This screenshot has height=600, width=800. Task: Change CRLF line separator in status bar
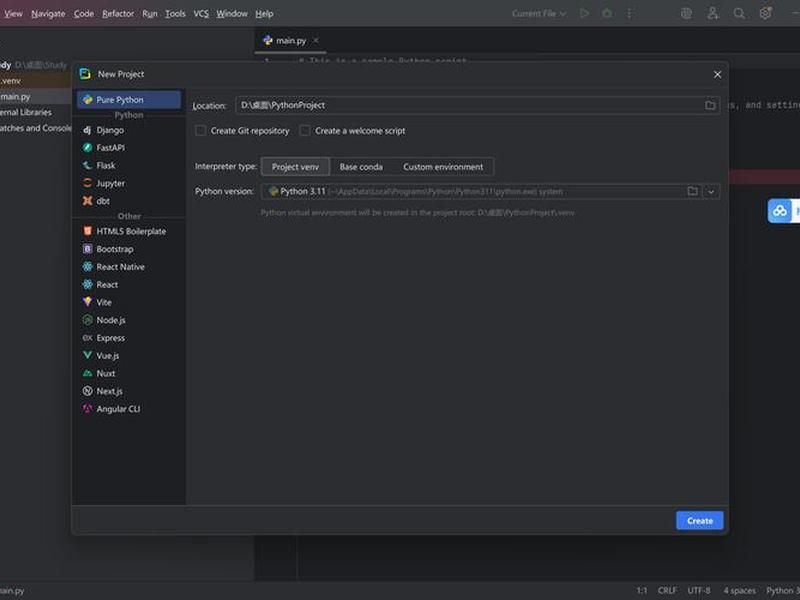(x=667, y=590)
